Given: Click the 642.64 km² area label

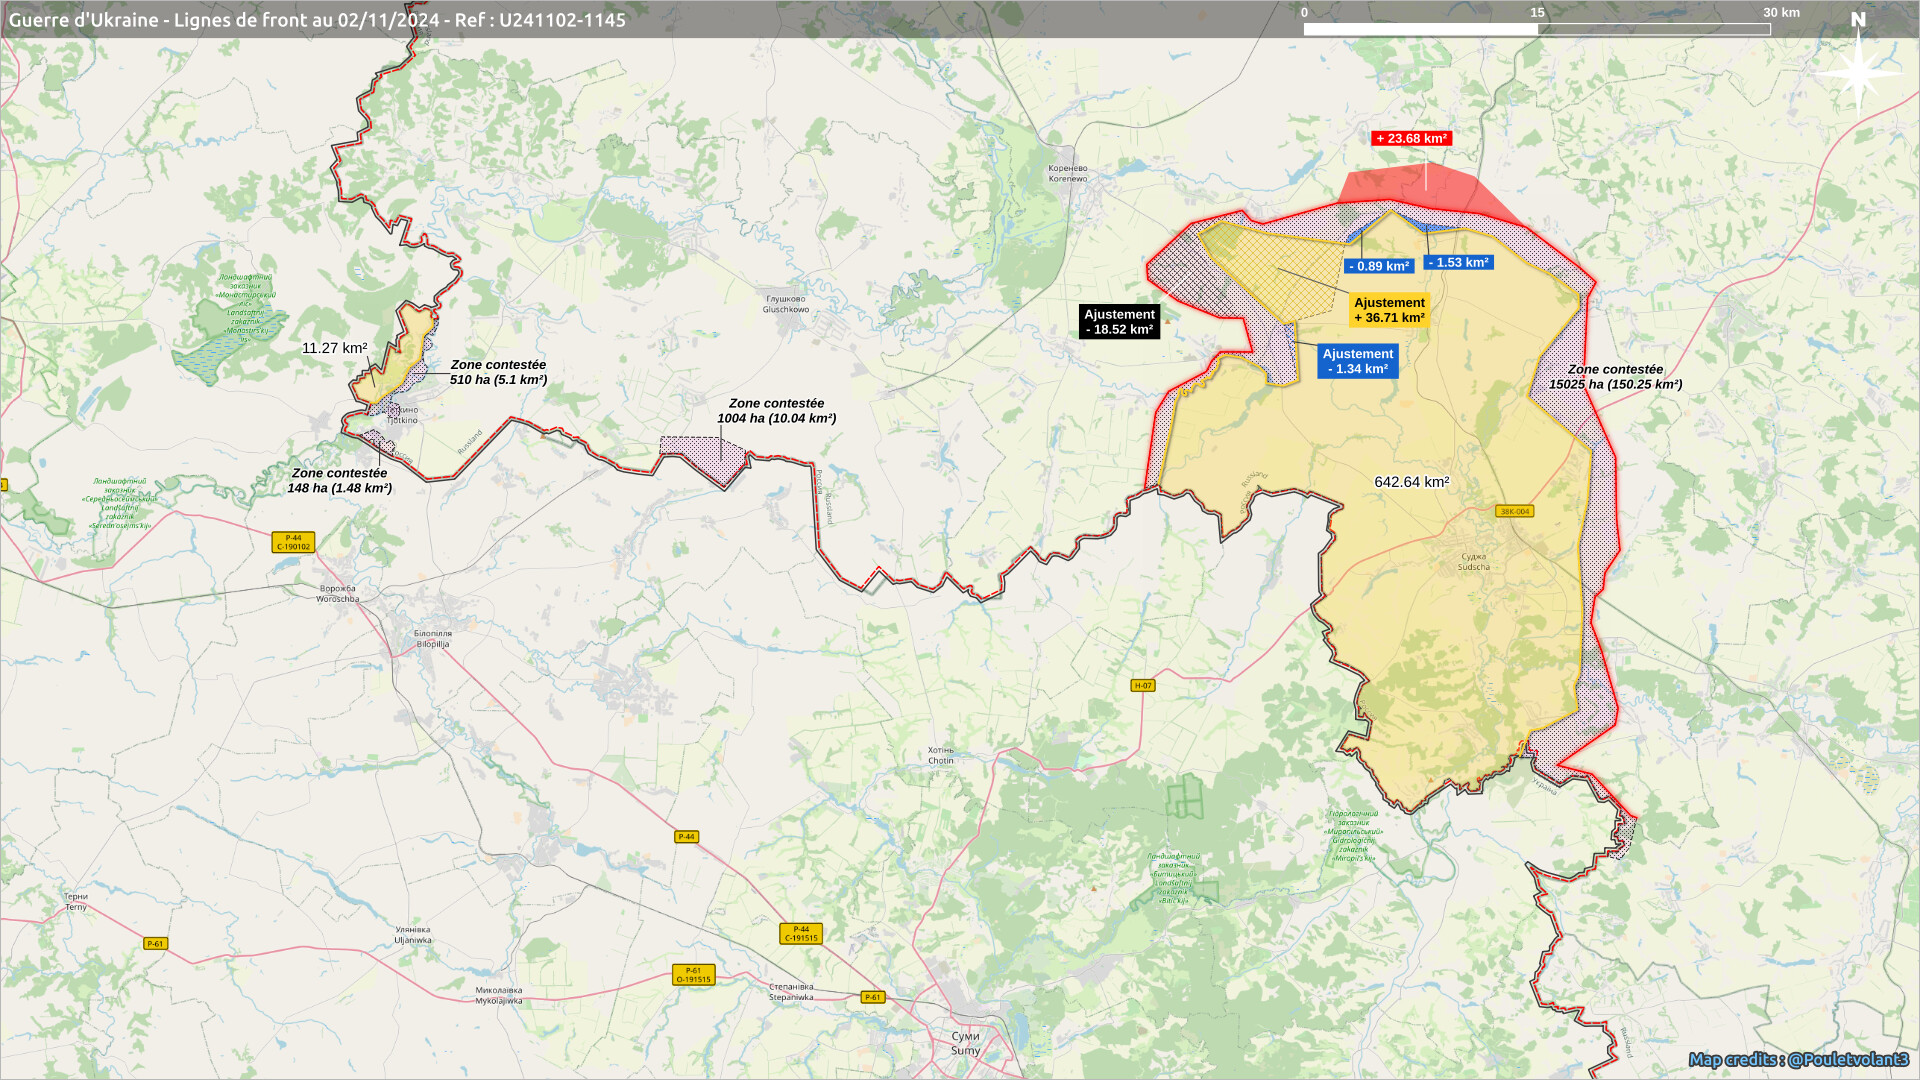Looking at the screenshot, I should tap(1411, 482).
